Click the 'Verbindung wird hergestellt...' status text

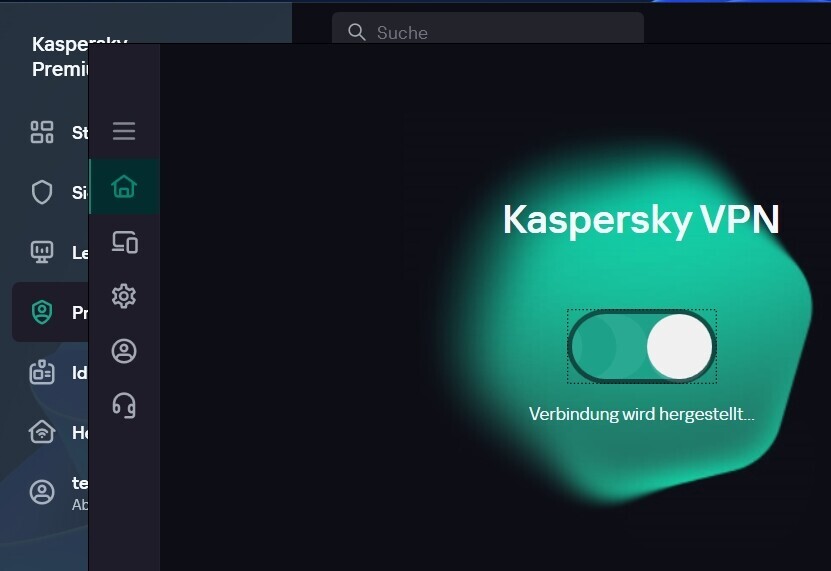pyautogui.click(x=641, y=414)
